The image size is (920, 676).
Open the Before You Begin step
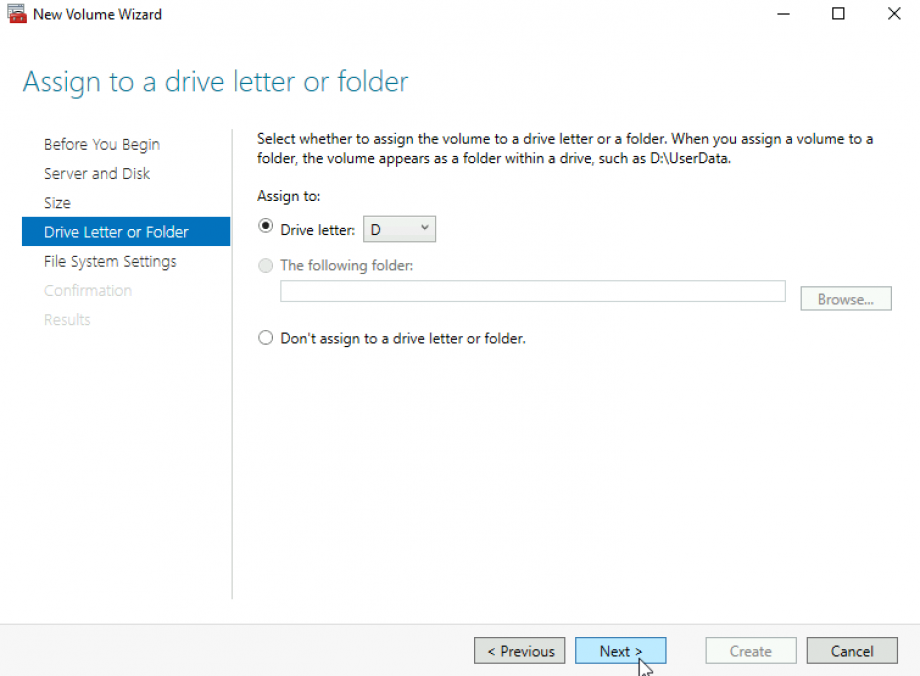tap(101, 144)
